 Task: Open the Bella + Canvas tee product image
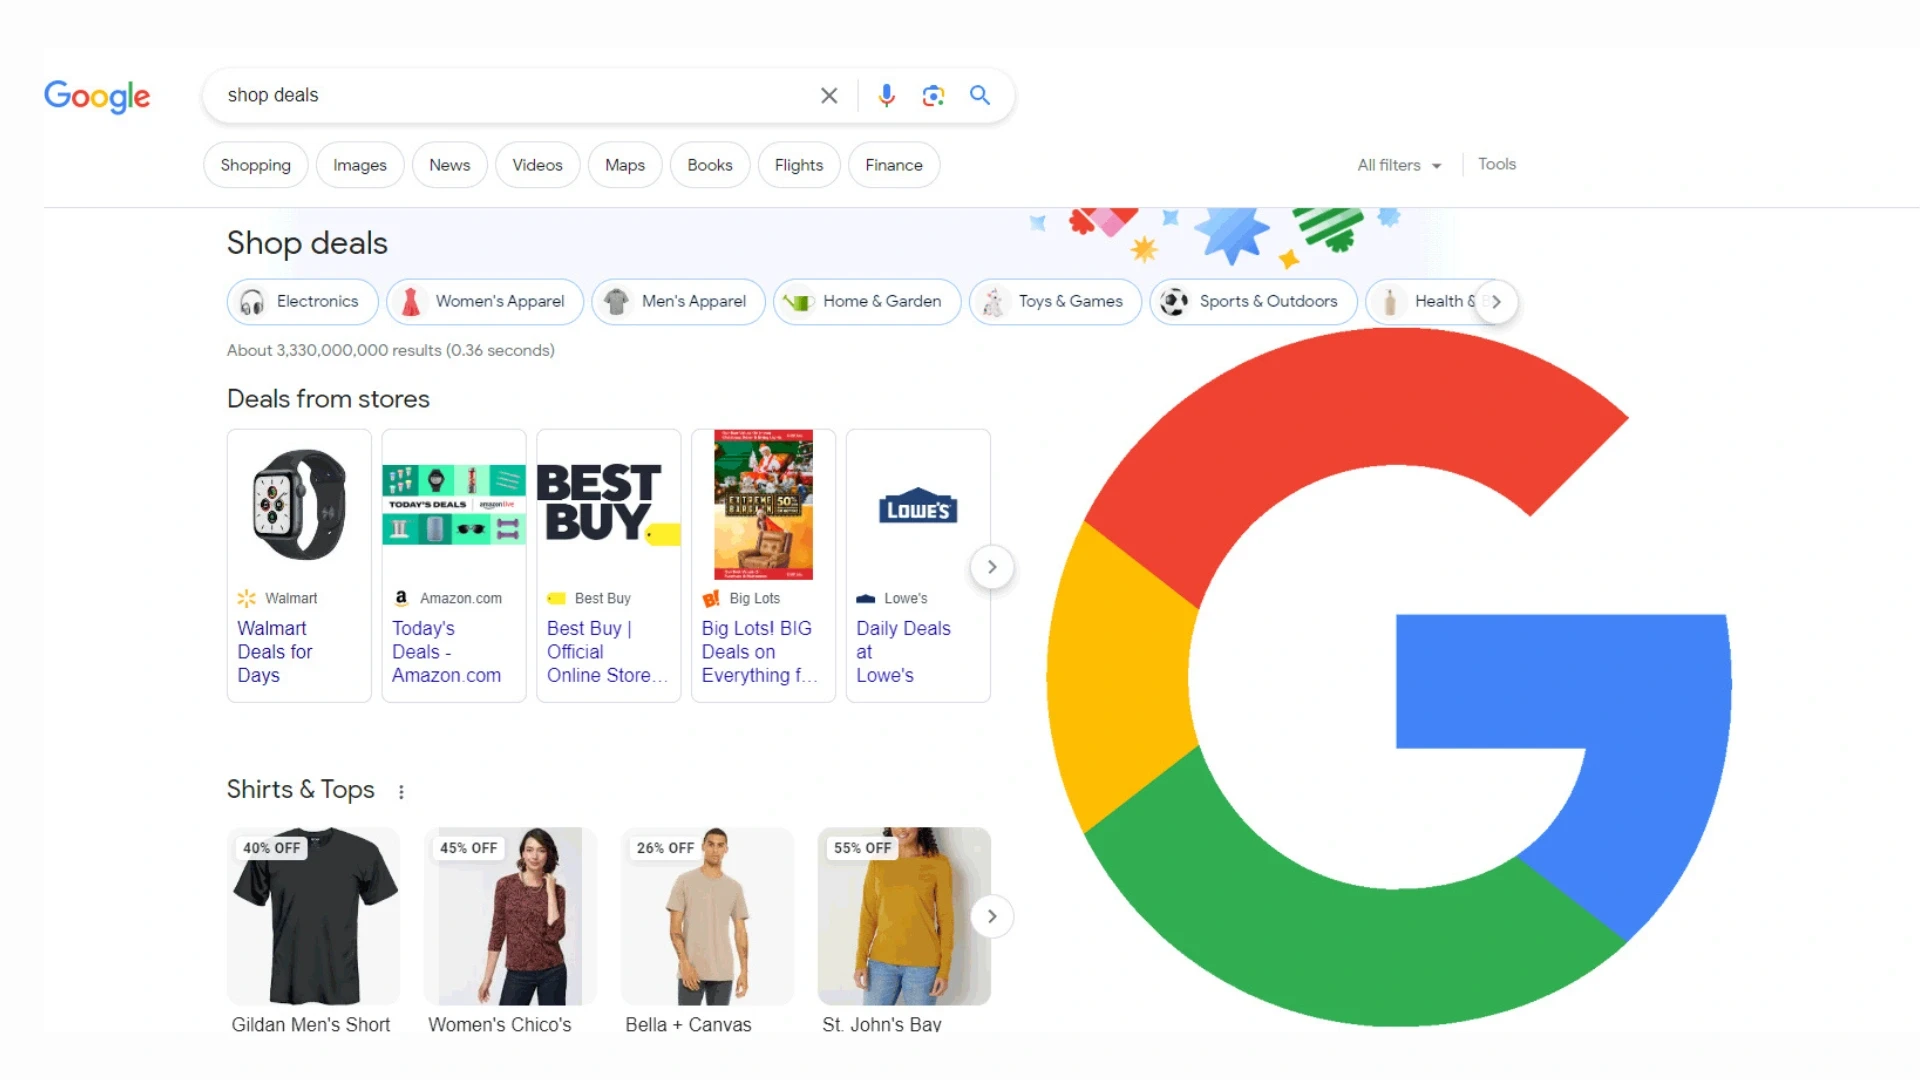point(707,916)
